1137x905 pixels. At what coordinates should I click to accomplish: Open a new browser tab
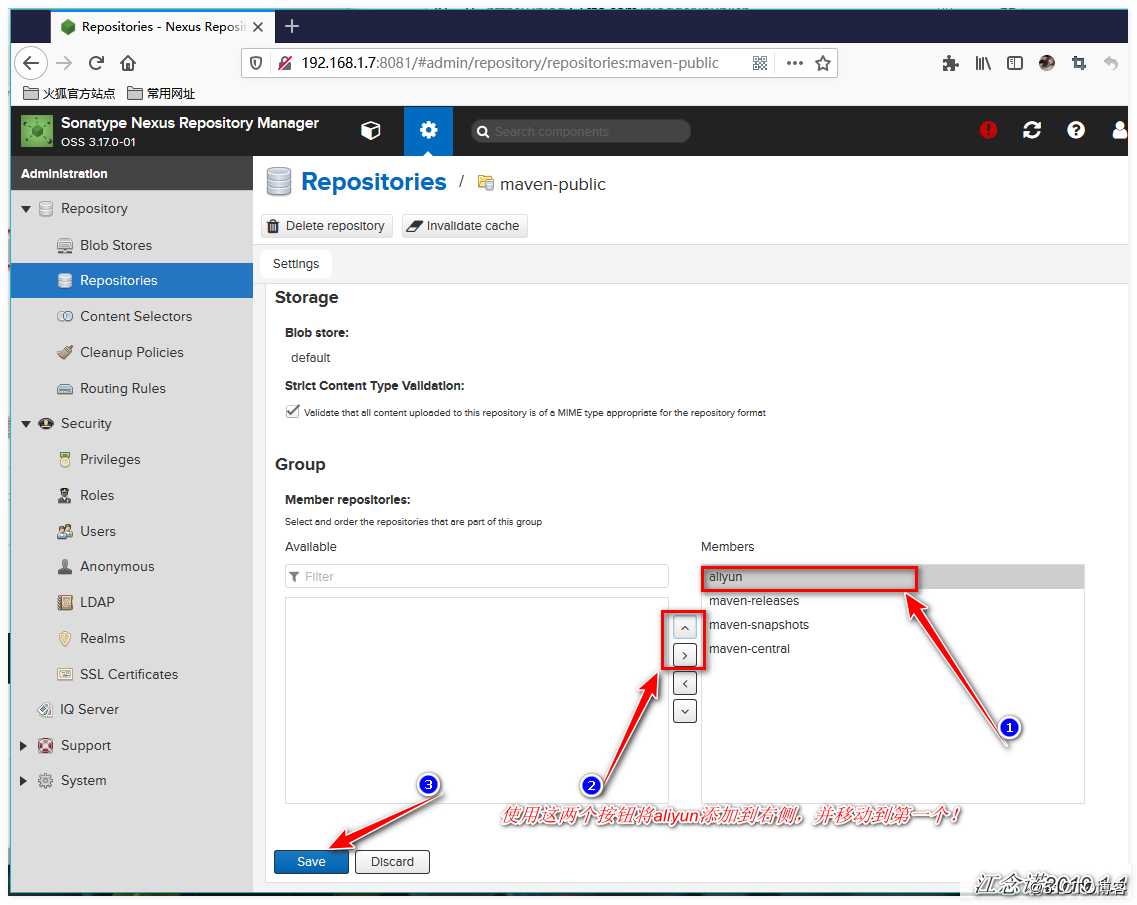point(292,27)
